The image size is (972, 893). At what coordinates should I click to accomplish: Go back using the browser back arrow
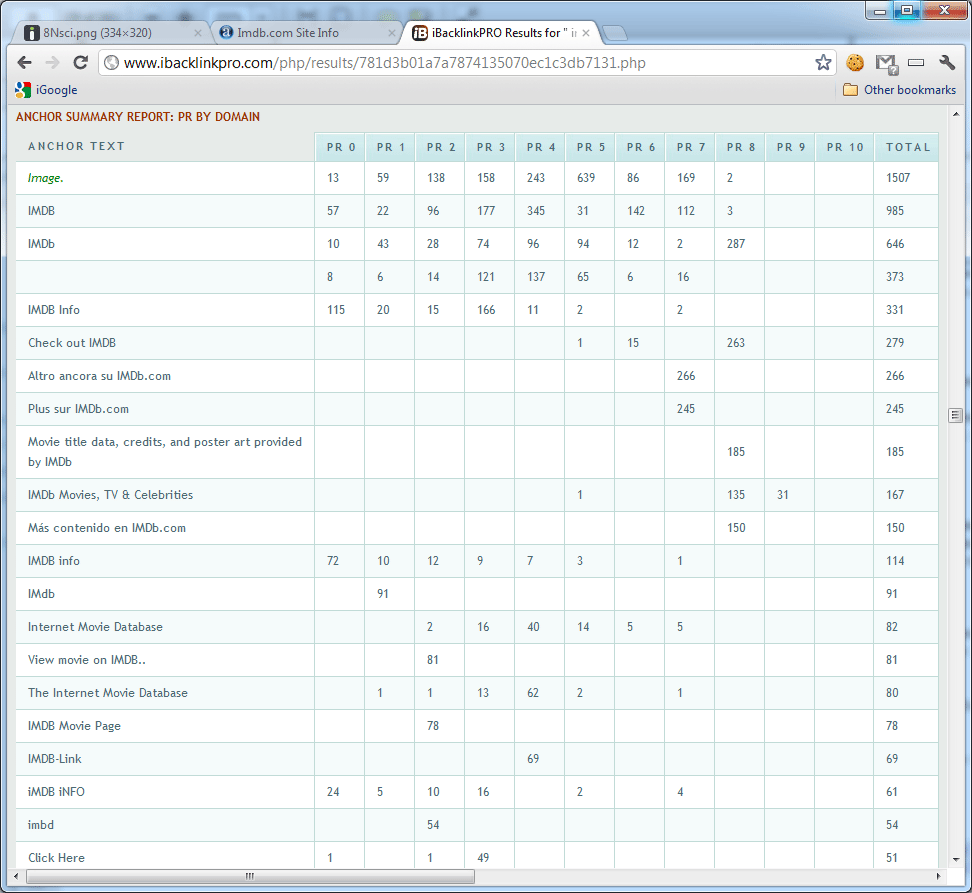(25, 63)
